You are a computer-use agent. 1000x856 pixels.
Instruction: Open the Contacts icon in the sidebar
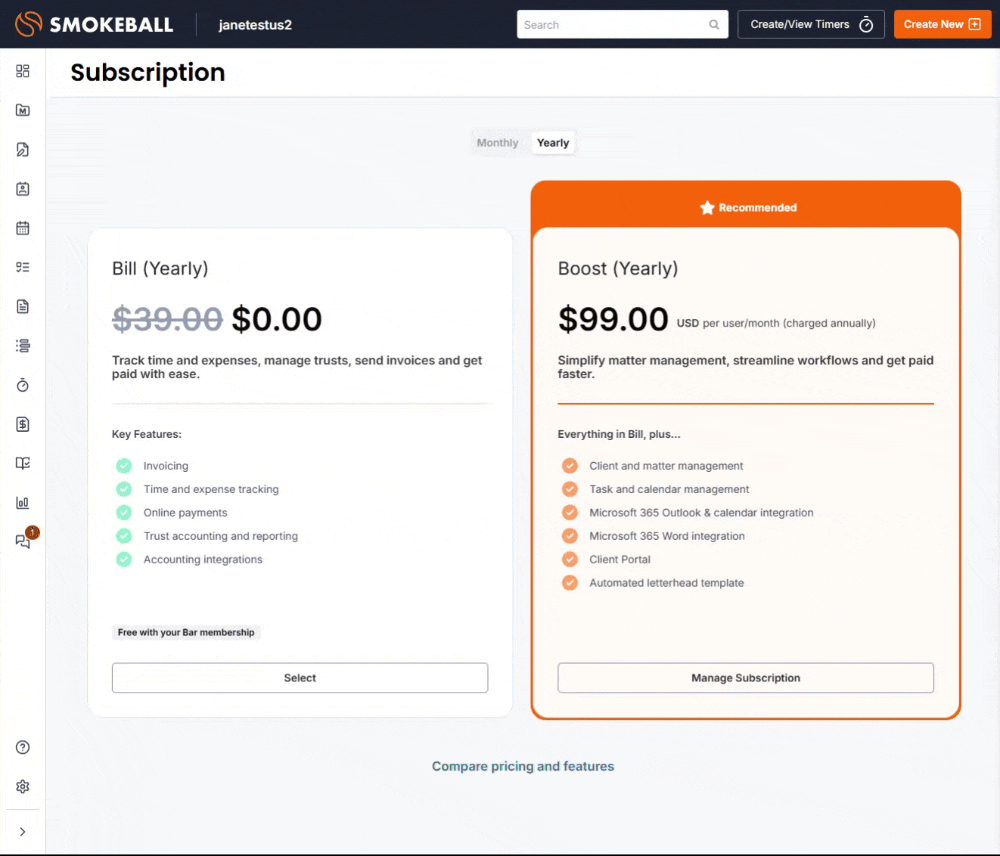click(23, 189)
